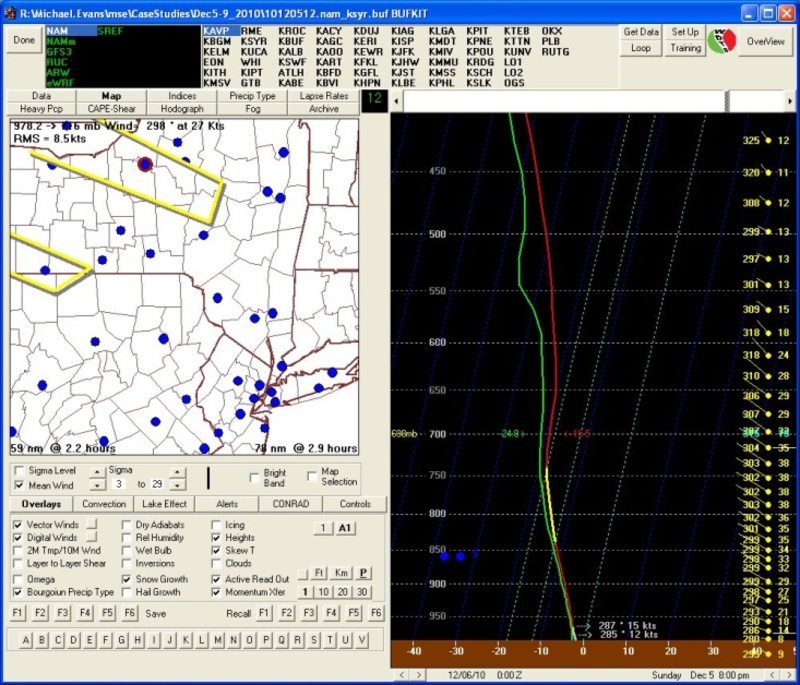800x685 pixels.
Task: Step back with bottom-right previous arrow
Action: (772, 675)
